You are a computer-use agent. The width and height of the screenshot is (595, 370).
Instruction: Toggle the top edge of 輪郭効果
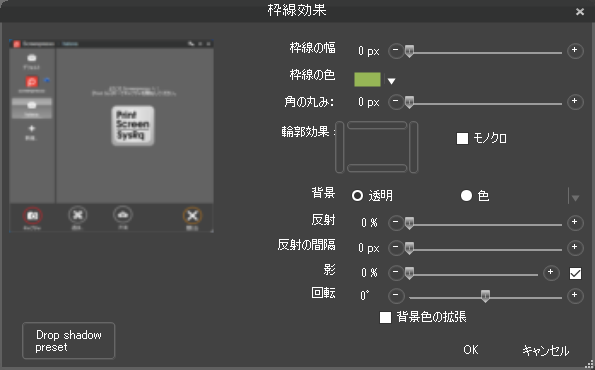tap(377, 125)
